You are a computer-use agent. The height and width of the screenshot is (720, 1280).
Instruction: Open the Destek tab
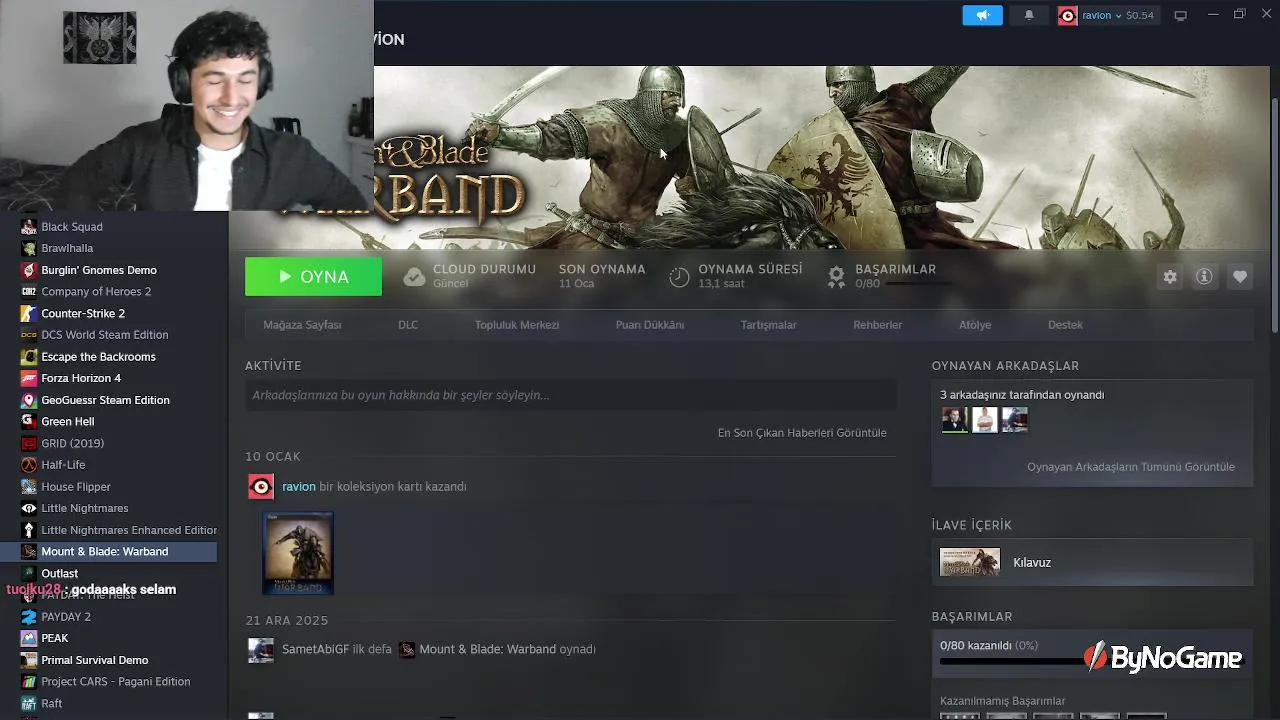pyautogui.click(x=1065, y=325)
